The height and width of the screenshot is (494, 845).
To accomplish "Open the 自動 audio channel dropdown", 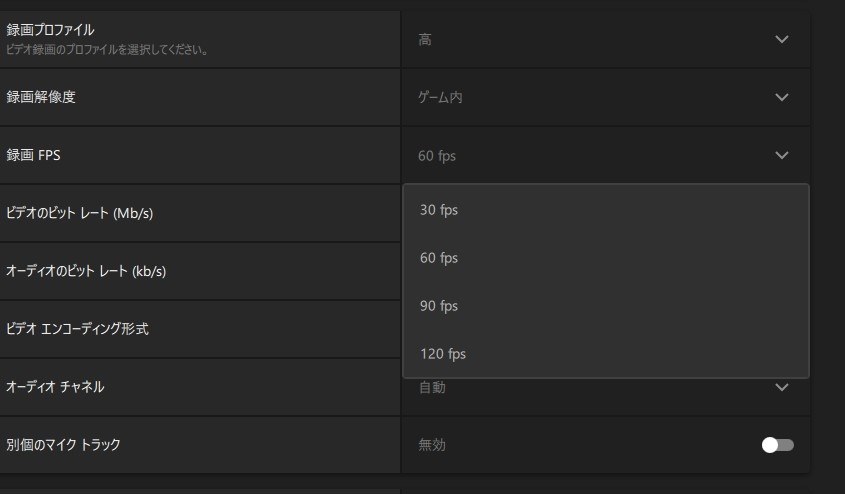I will click(432, 387).
